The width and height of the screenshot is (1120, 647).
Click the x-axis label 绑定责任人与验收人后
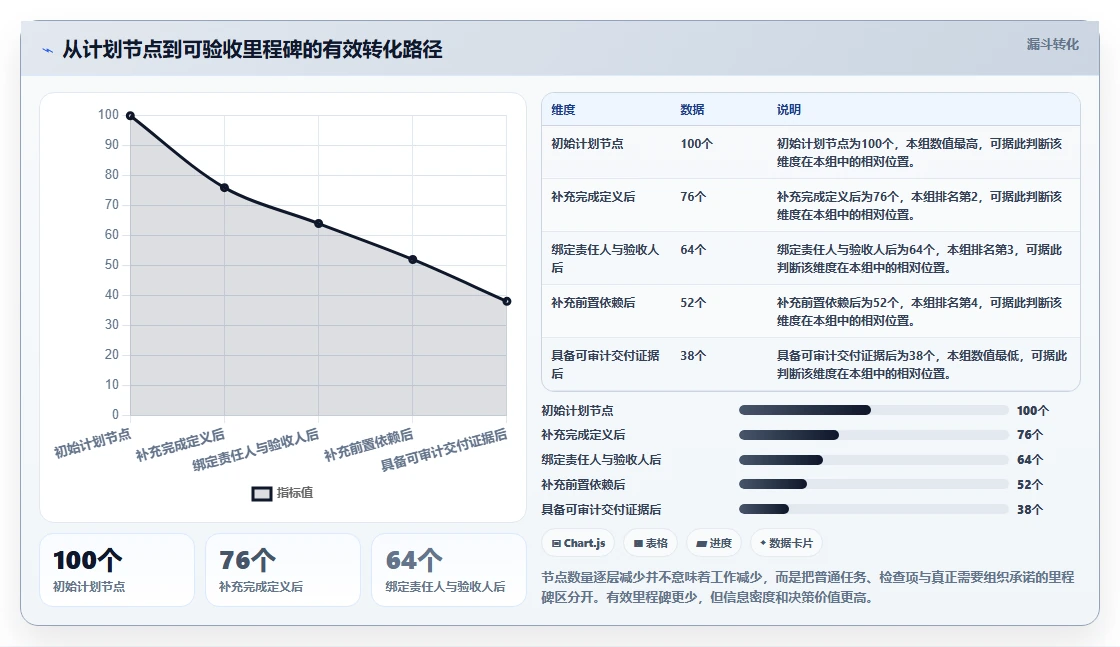click(256, 450)
